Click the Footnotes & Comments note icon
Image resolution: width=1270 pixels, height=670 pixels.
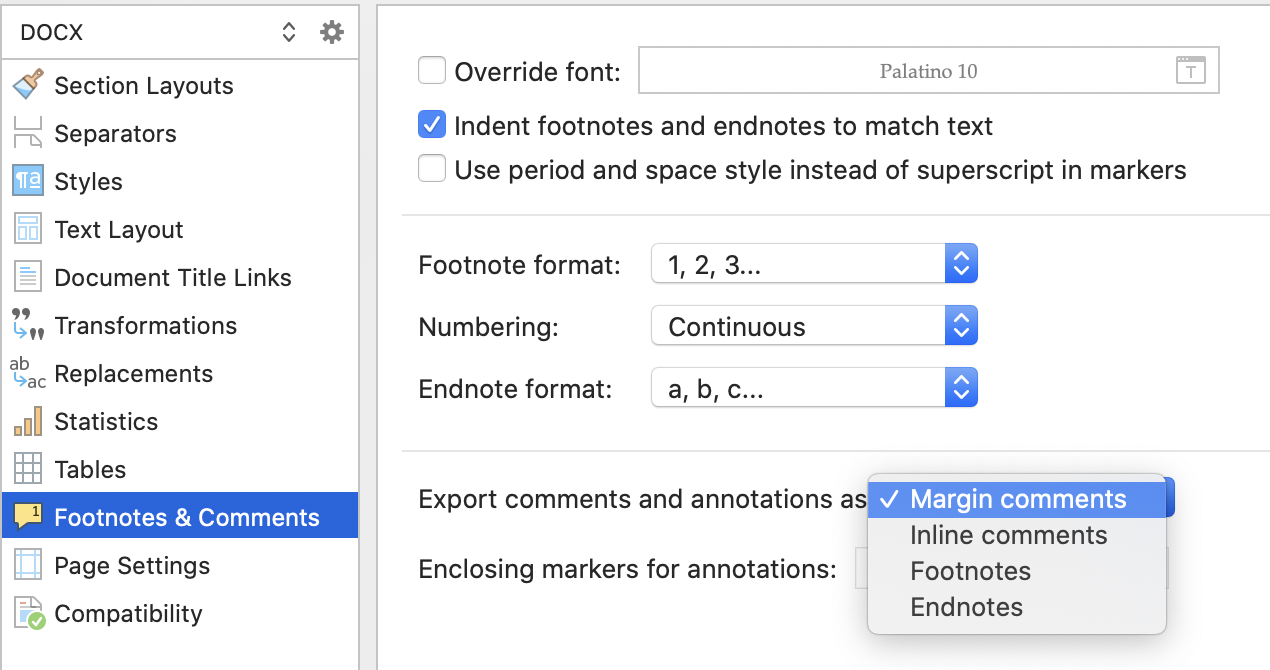point(28,517)
